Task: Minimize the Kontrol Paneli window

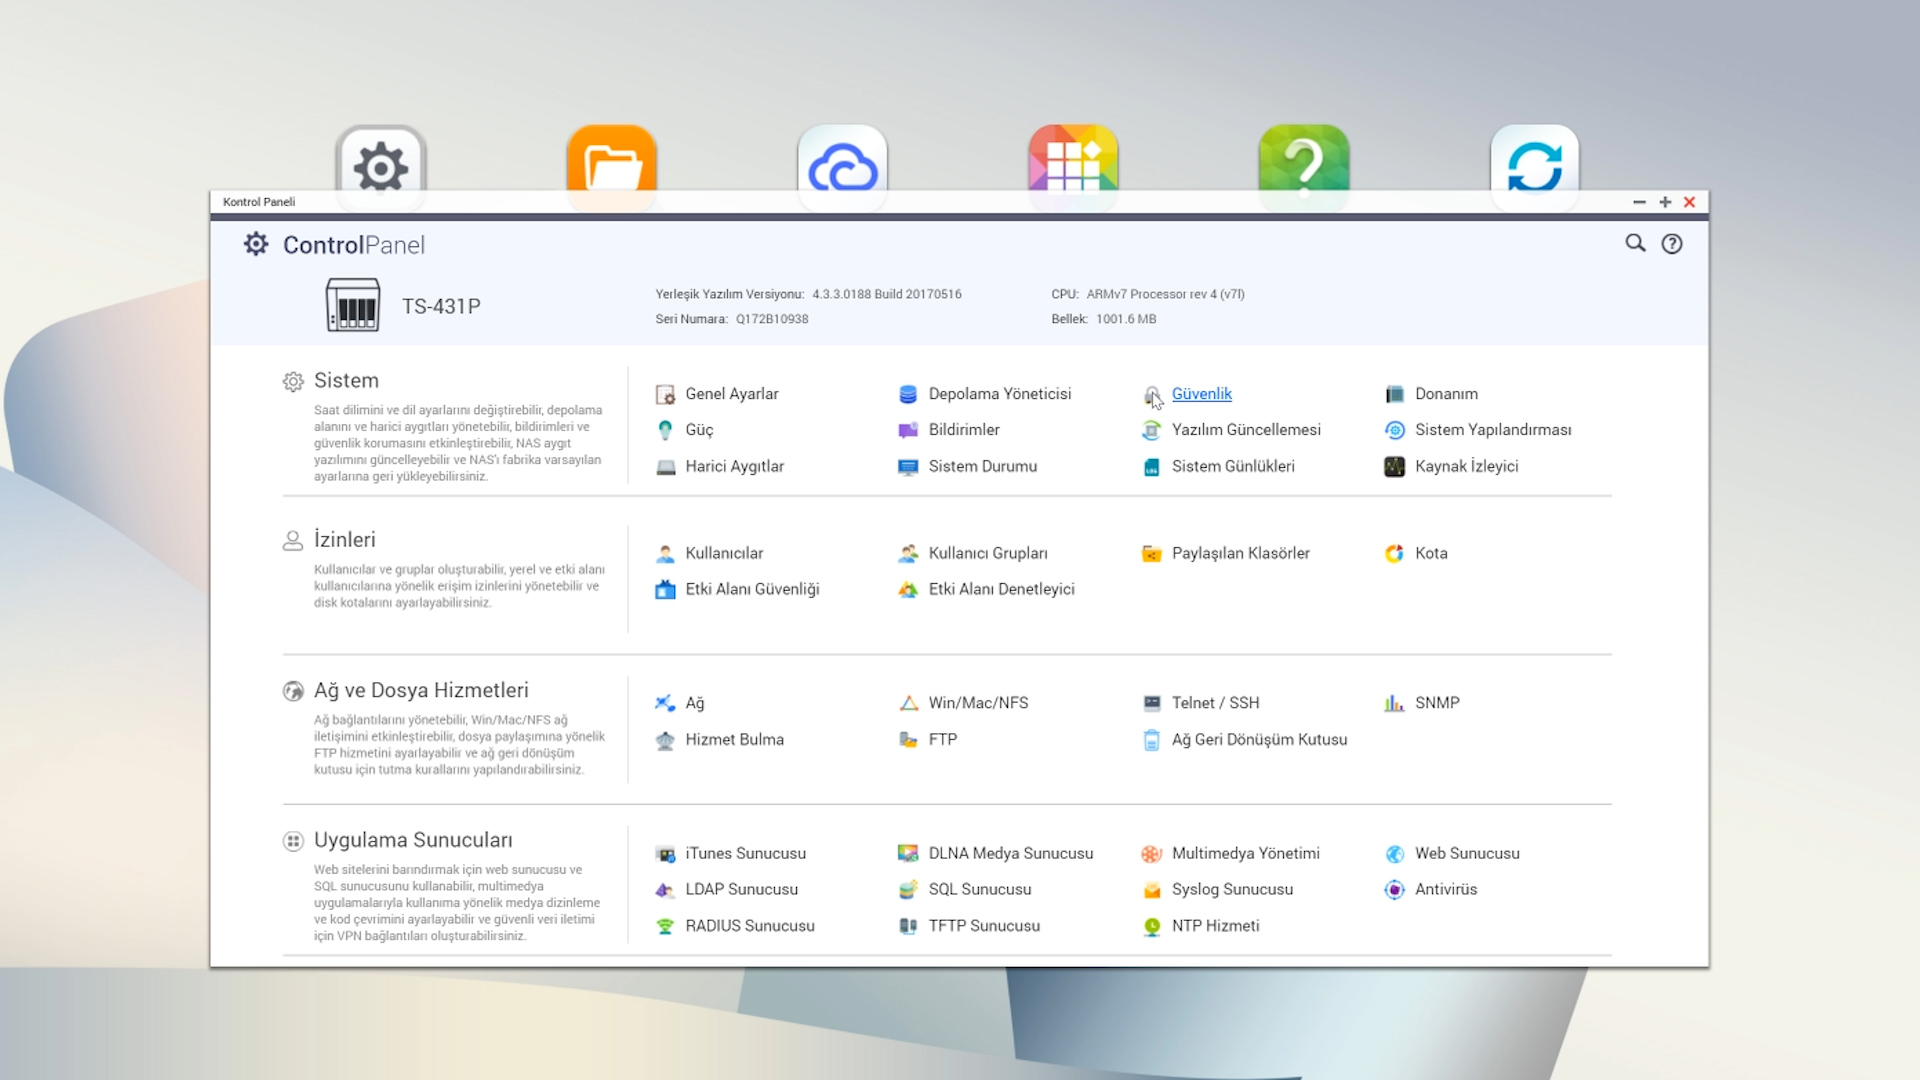Action: [x=1639, y=202]
